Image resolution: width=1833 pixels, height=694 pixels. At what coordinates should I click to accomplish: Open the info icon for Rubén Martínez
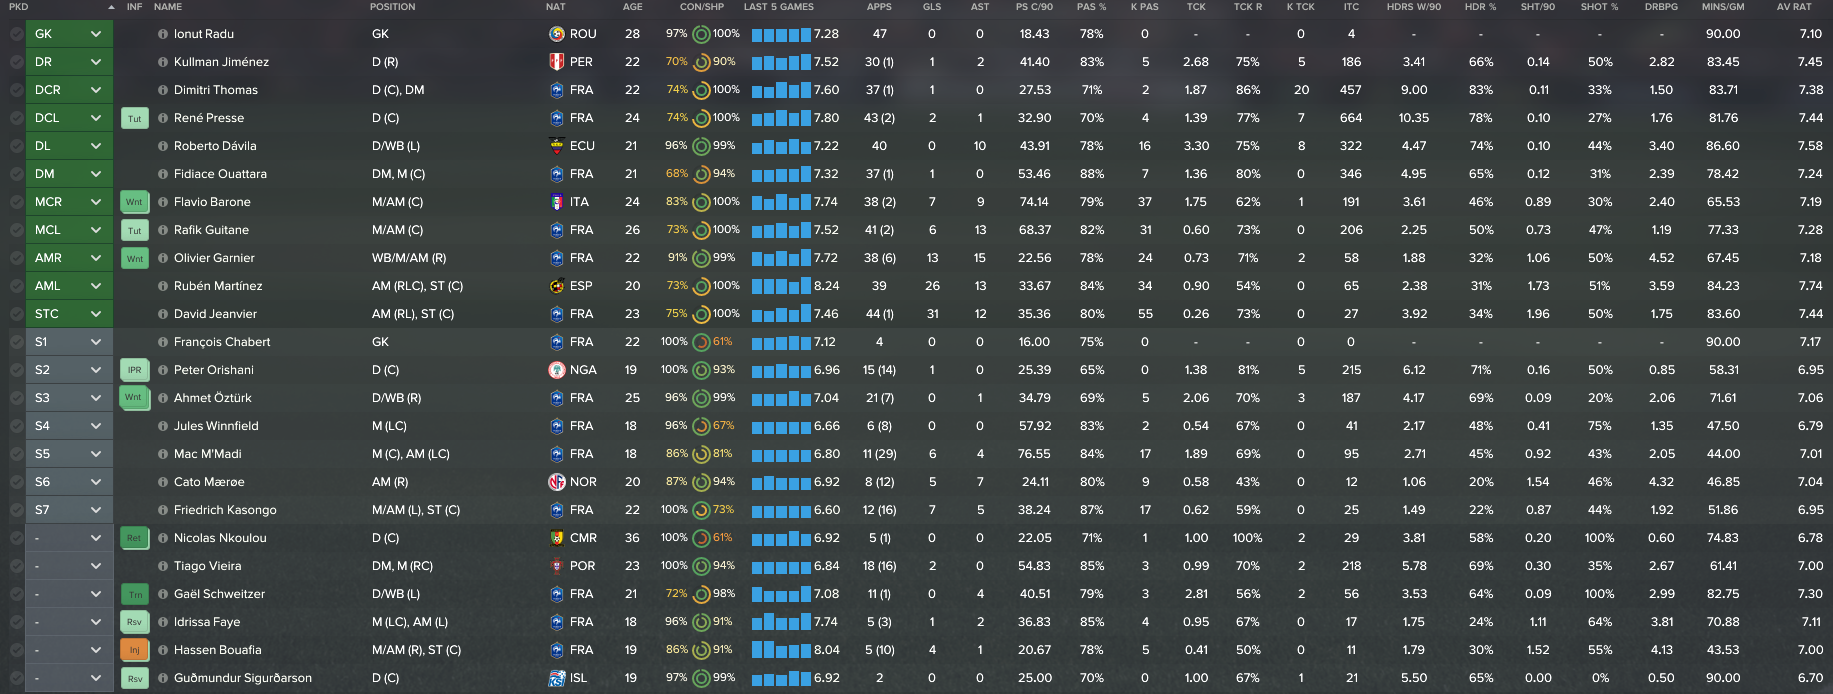[x=163, y=286]
